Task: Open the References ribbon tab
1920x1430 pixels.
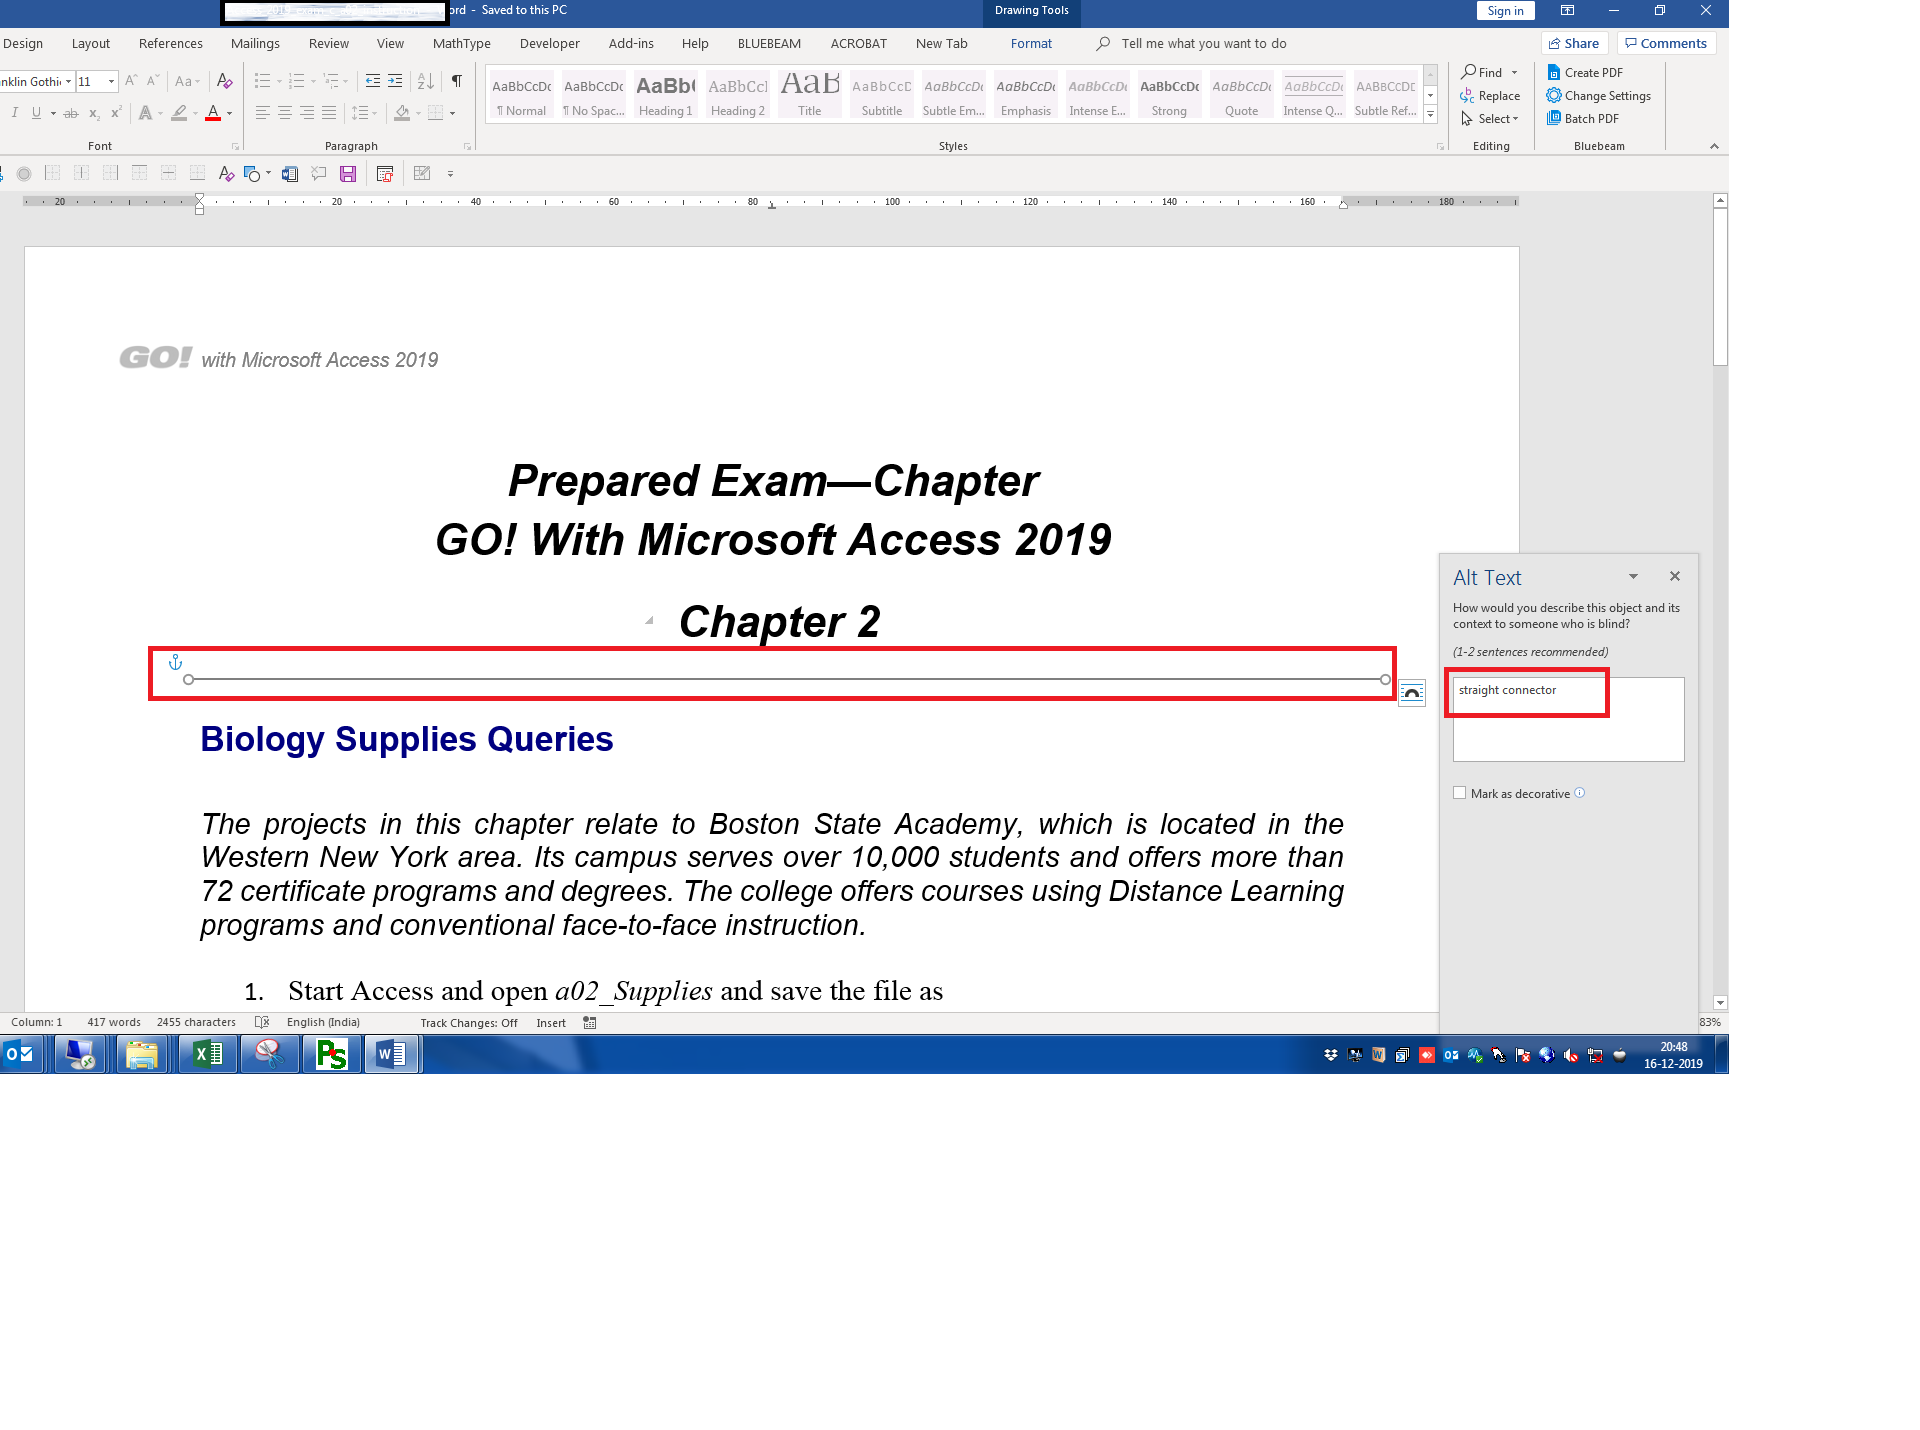Action: 170,44
